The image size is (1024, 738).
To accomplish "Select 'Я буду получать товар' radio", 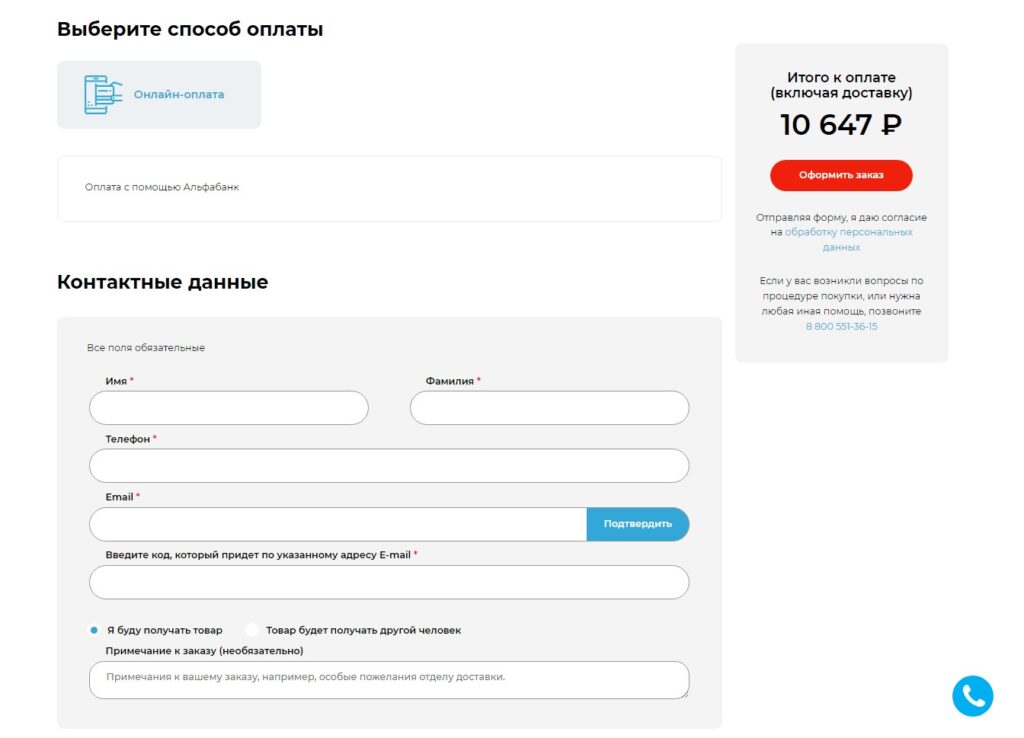I will pos(94,630).
